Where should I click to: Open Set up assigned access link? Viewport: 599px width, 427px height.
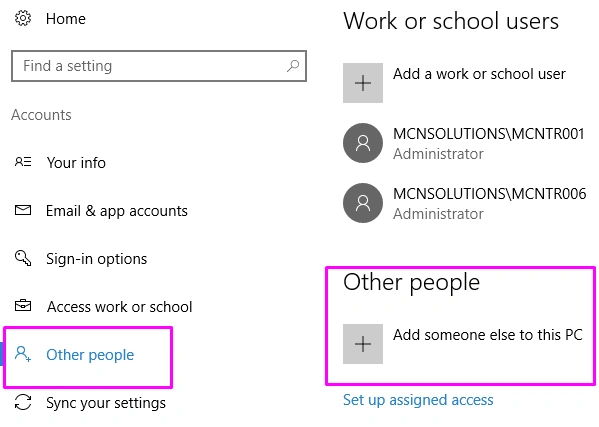click(x=418, y=400)
